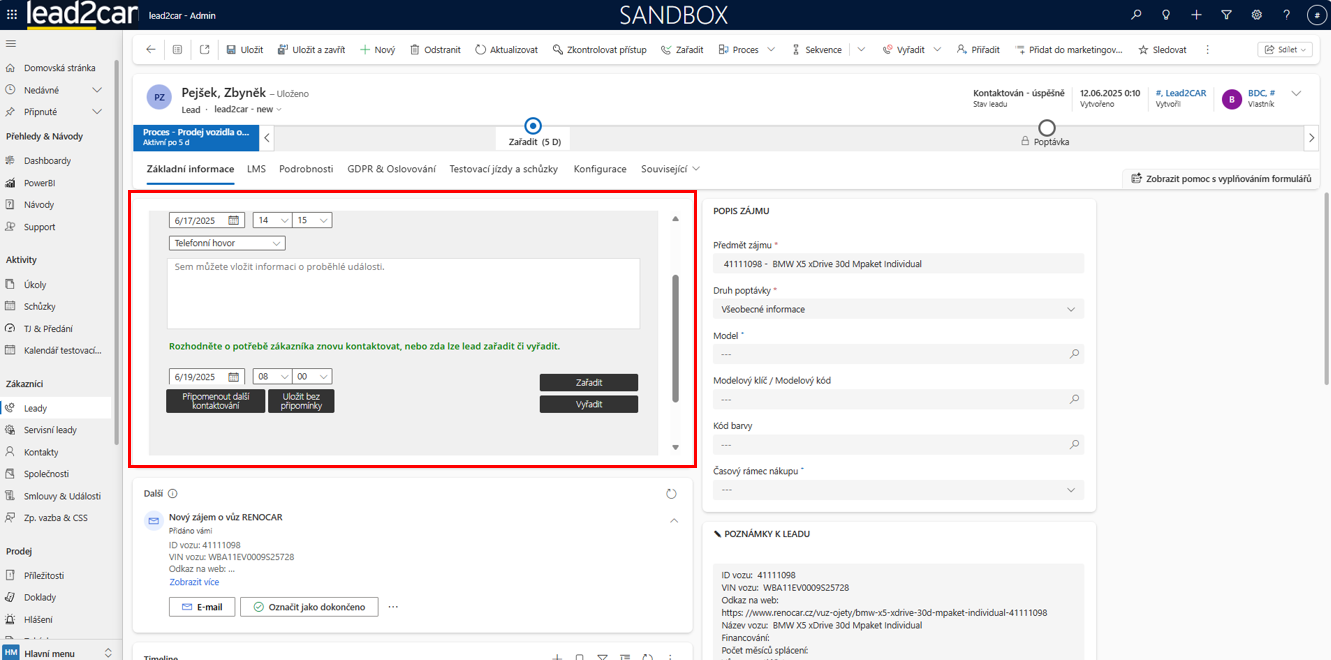Image resolution: width=1331 pixels, height=660 pixels.
Task: Open calendar picker for 6/17/2025 date
Action: (x=234, y=220)
